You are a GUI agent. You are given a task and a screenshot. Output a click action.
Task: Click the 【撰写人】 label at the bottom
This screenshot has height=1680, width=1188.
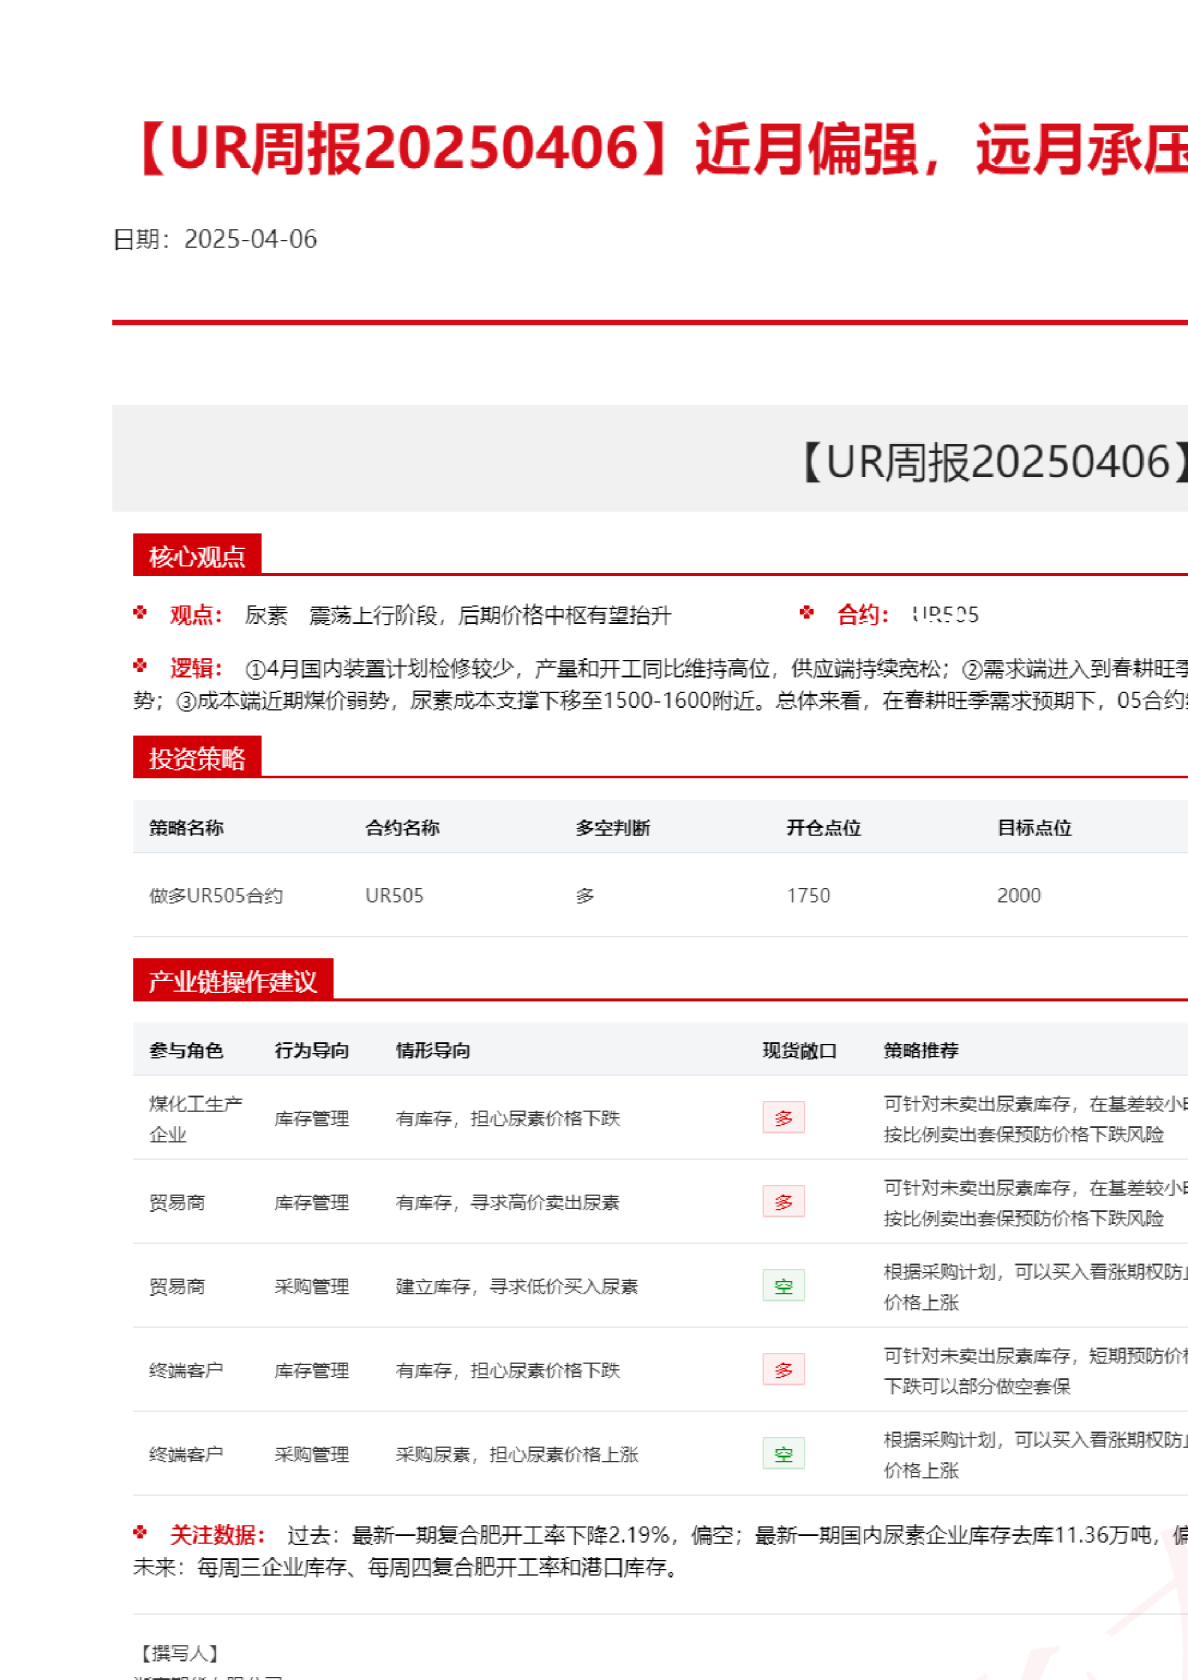[180, 1654]
